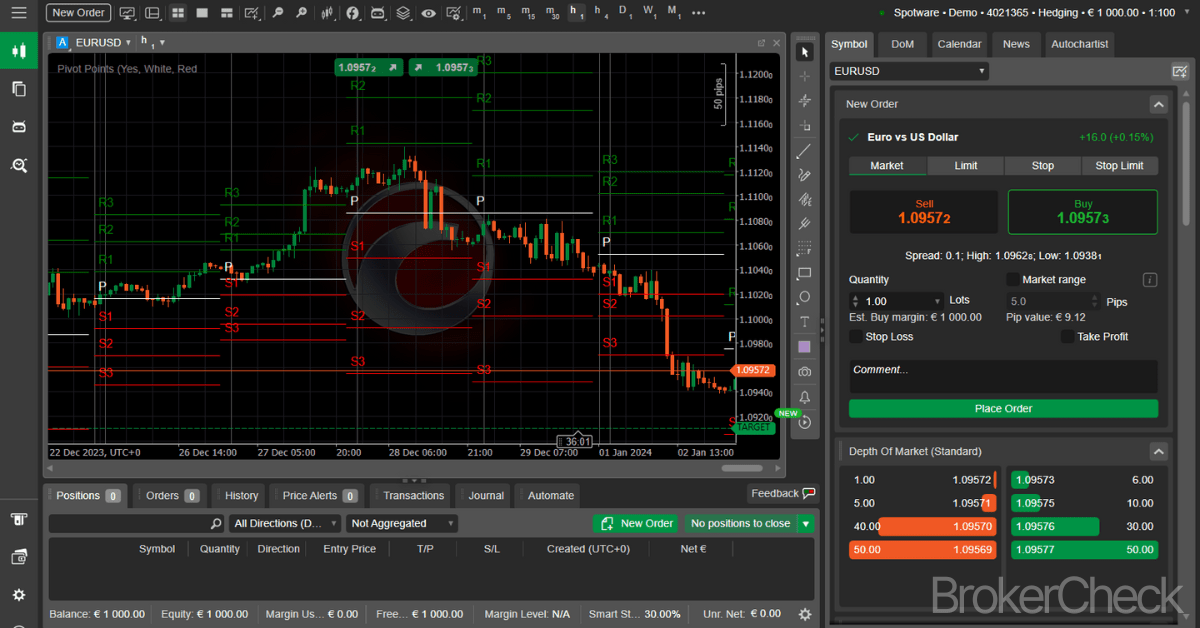
Task: Switch to the Calendar tab
Action: click(959, 44)
